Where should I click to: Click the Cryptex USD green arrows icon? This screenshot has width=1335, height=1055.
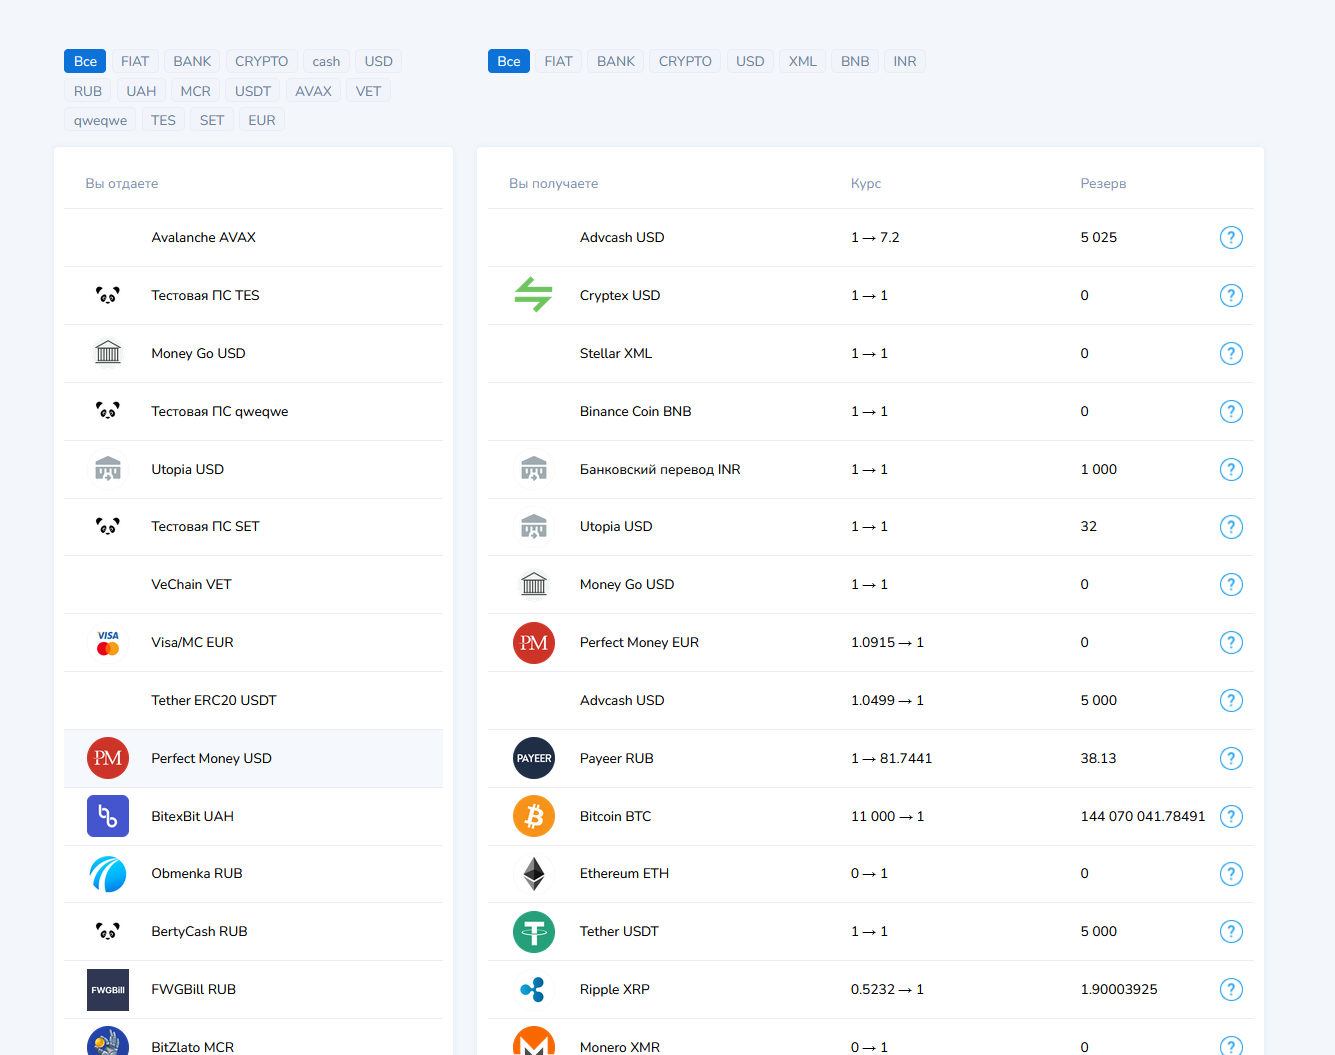point(534,295)
